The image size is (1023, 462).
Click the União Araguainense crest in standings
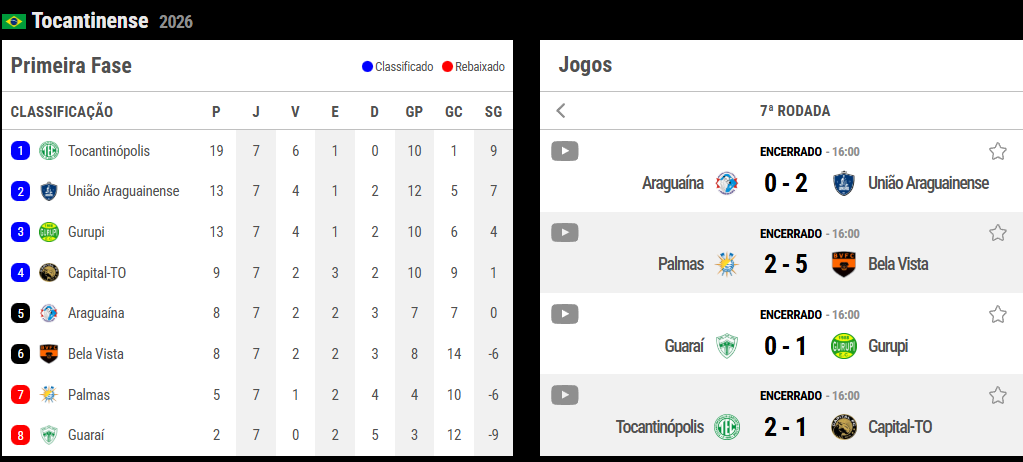(49, 191)
